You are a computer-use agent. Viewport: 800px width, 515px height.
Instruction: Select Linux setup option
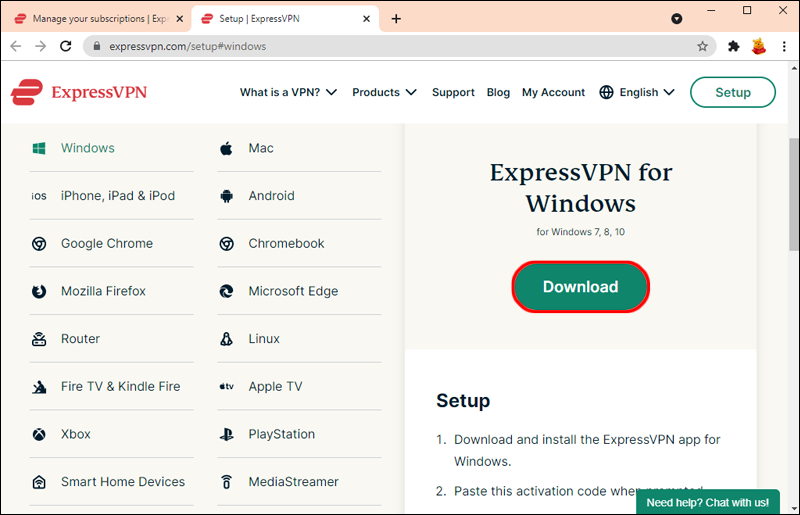264,339
